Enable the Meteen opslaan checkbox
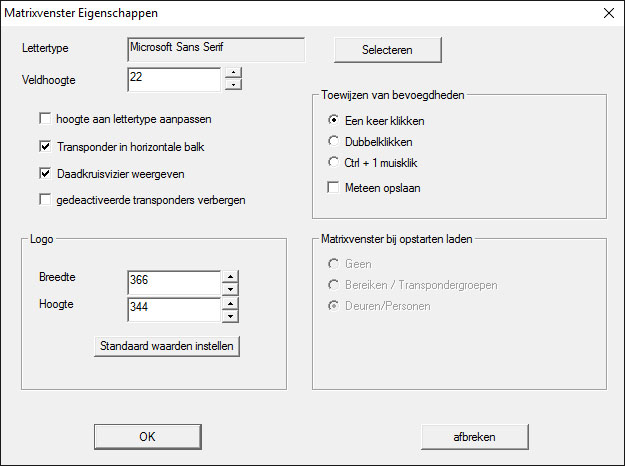The height and width of the screenshot is (466, 625). pyautogui.click(x=334, y=187)
